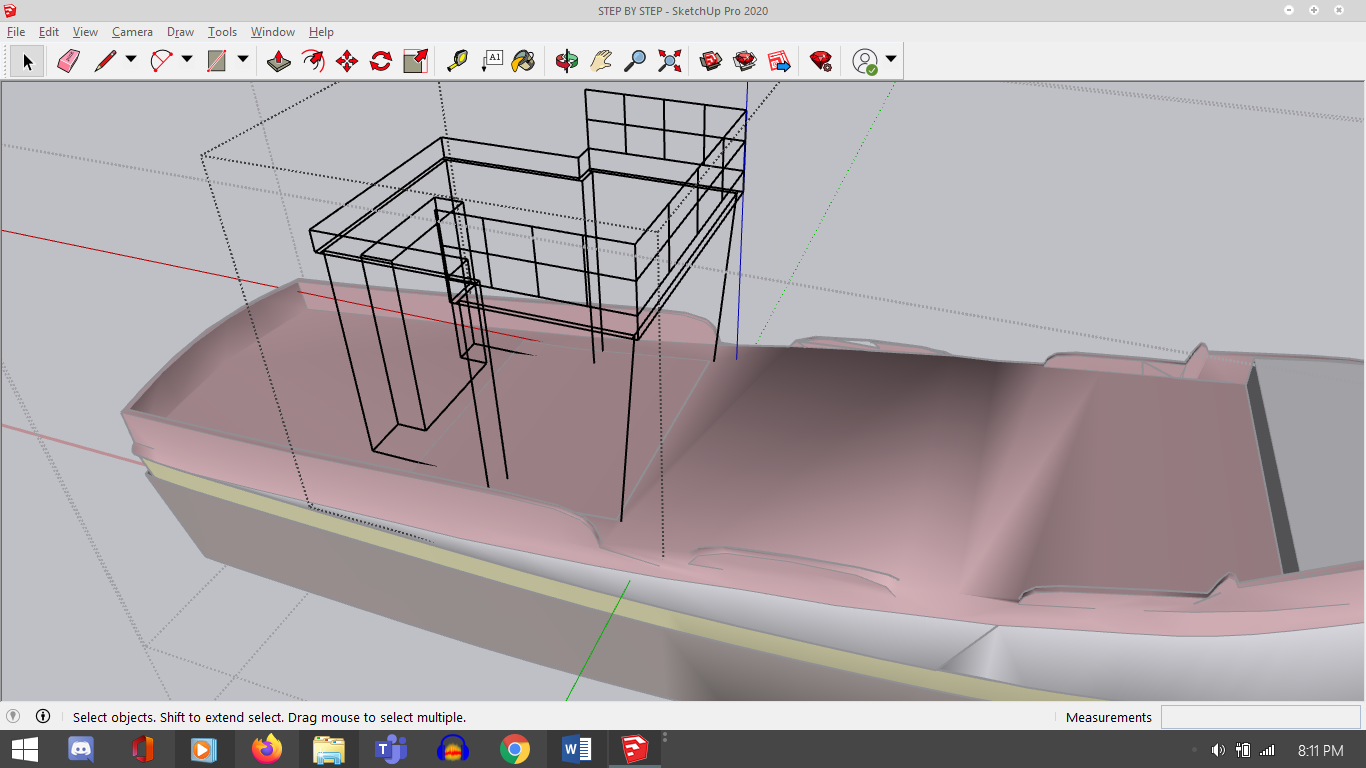The height and width of the screenshot is (768, 1366).
Task: Click the signed-in user account icon
Action: click(x=865, y=62)
